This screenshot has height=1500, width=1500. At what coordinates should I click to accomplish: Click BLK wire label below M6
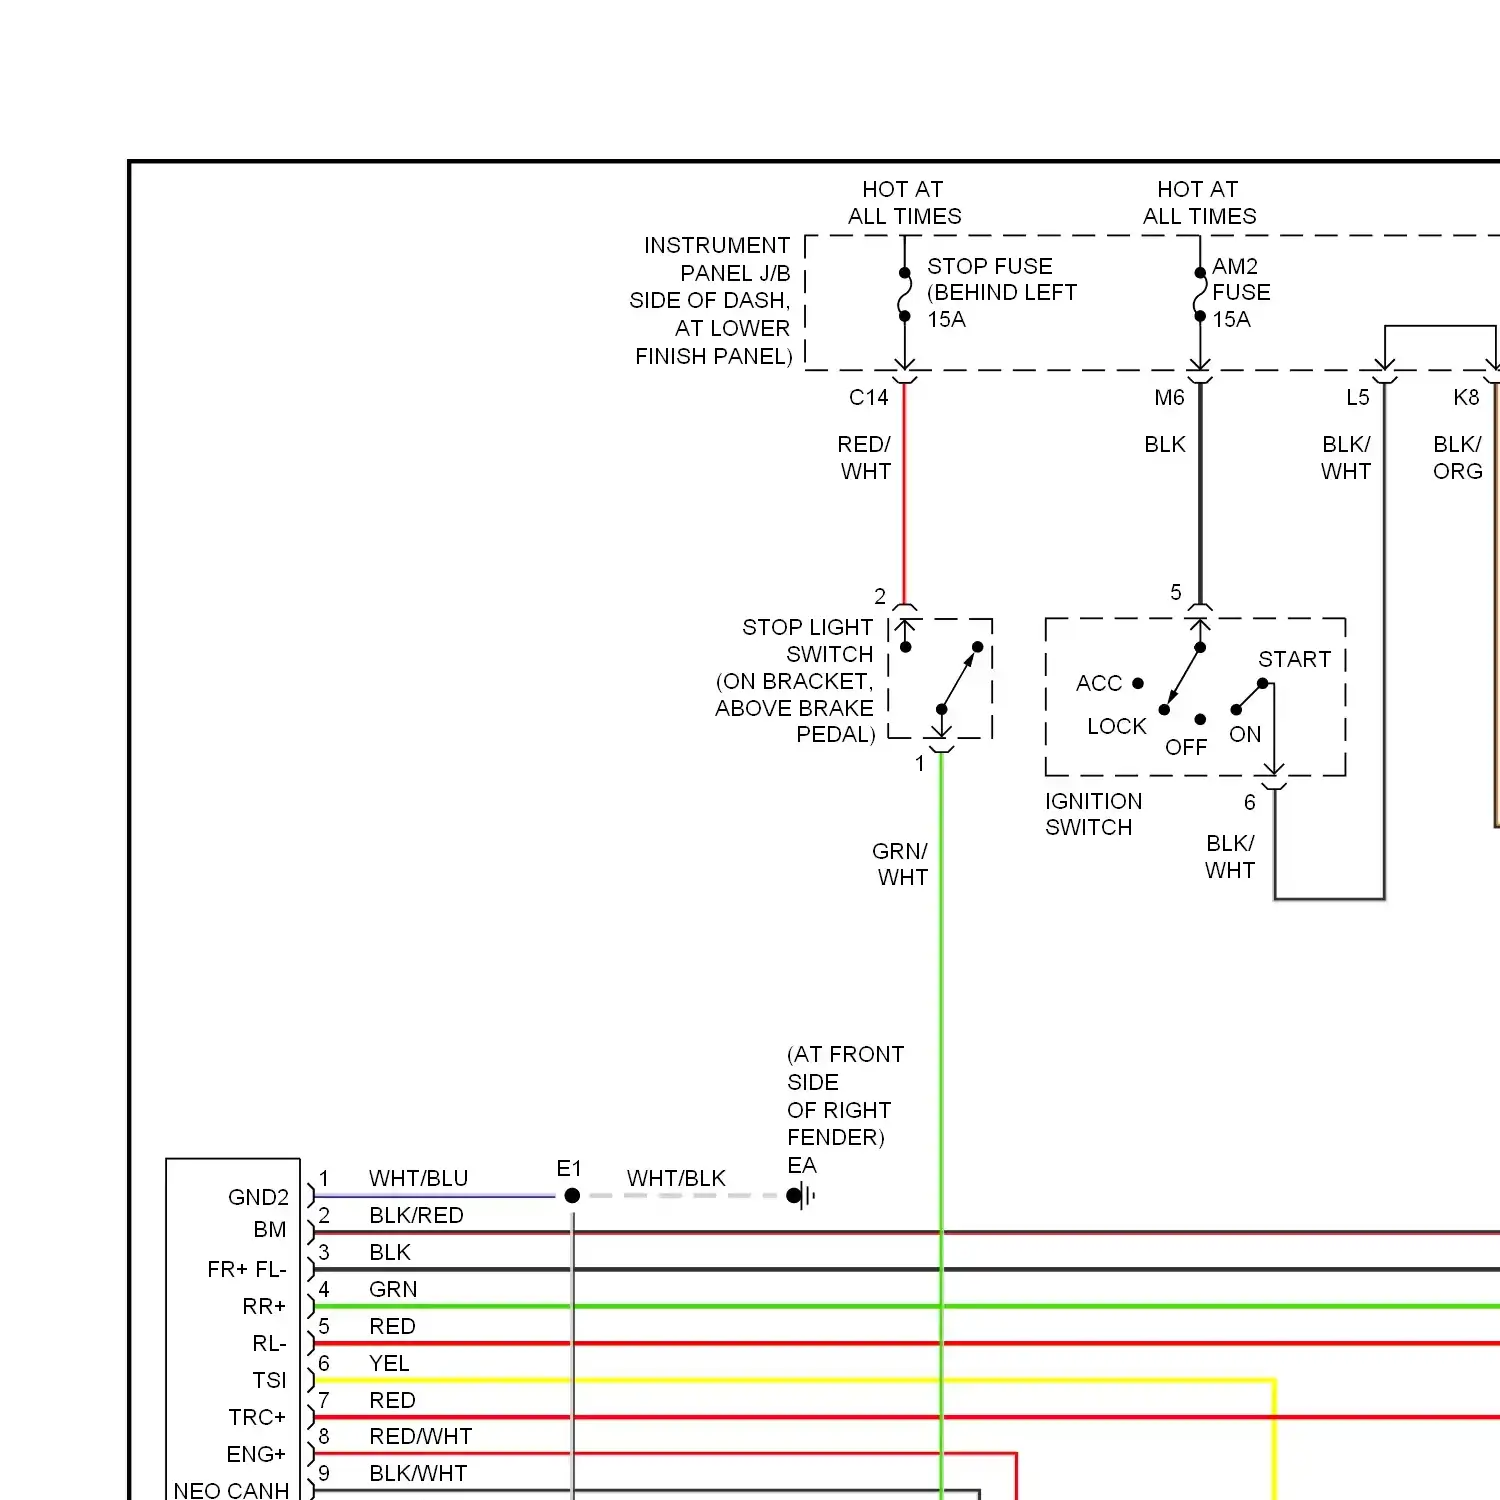[x=1165, y=445]
